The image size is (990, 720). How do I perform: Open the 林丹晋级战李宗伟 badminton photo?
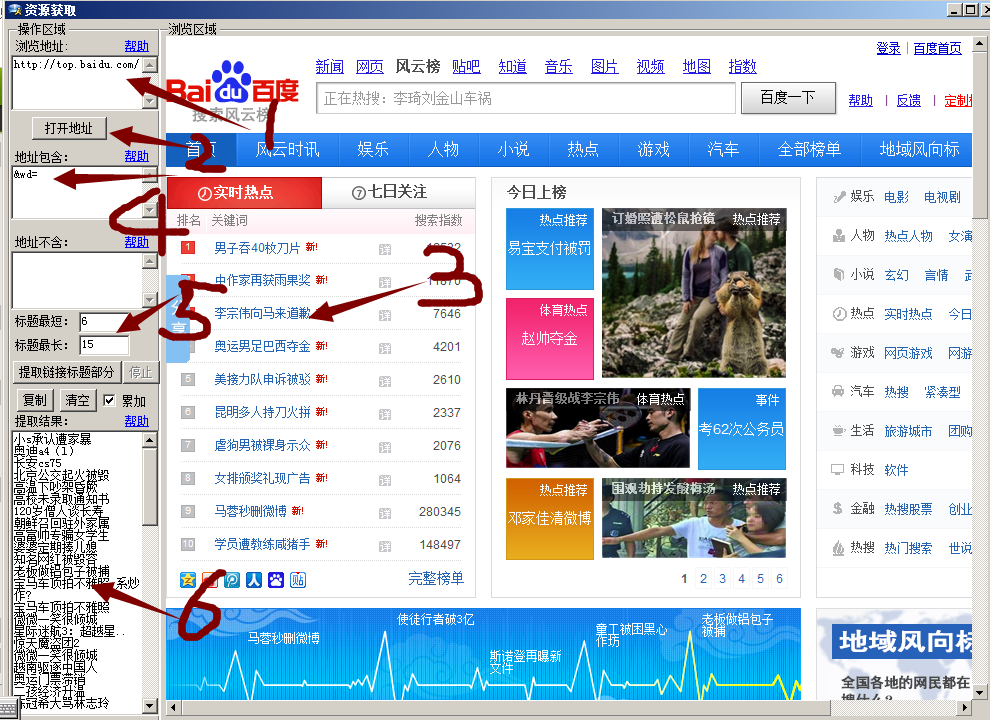[599, 428]
